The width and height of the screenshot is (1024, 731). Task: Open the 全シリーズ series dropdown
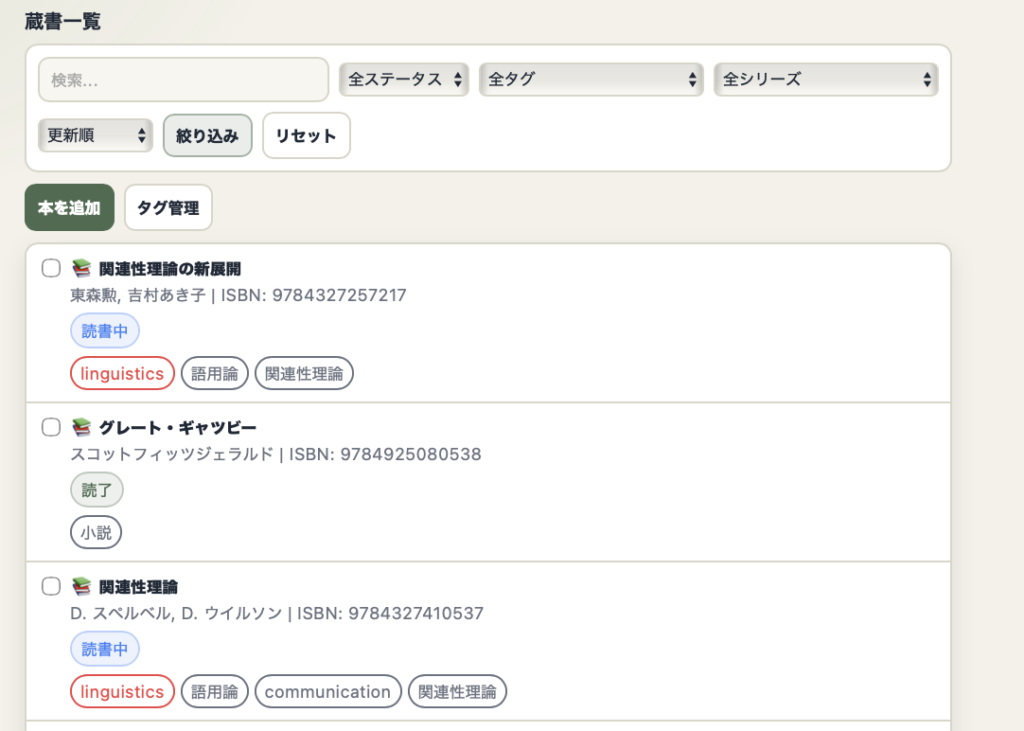[x=825, y=79]
